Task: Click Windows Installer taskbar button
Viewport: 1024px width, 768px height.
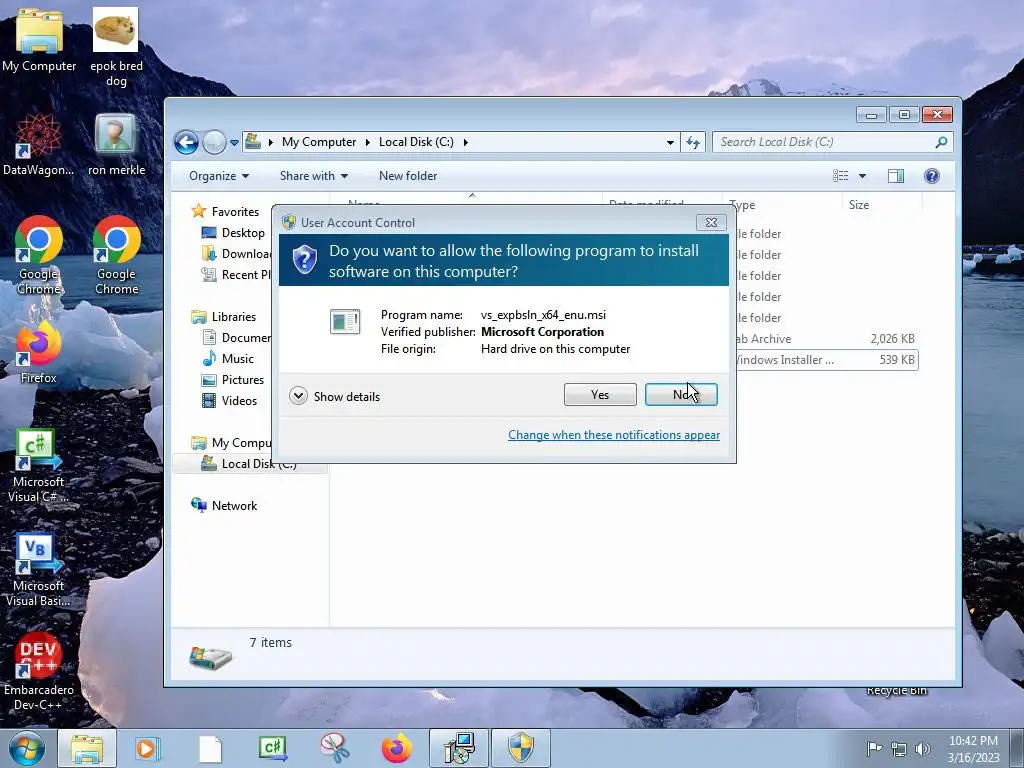Action: click(x=458, y=748)
